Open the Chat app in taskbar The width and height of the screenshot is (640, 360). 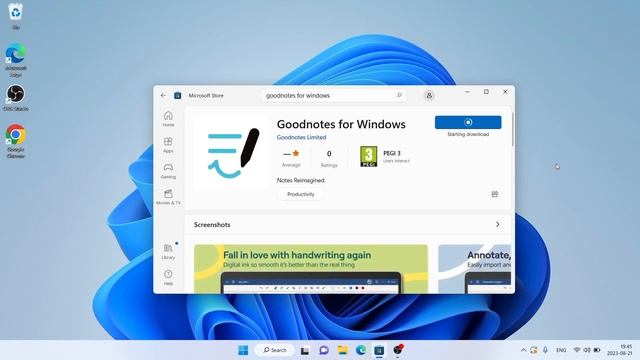324,350
